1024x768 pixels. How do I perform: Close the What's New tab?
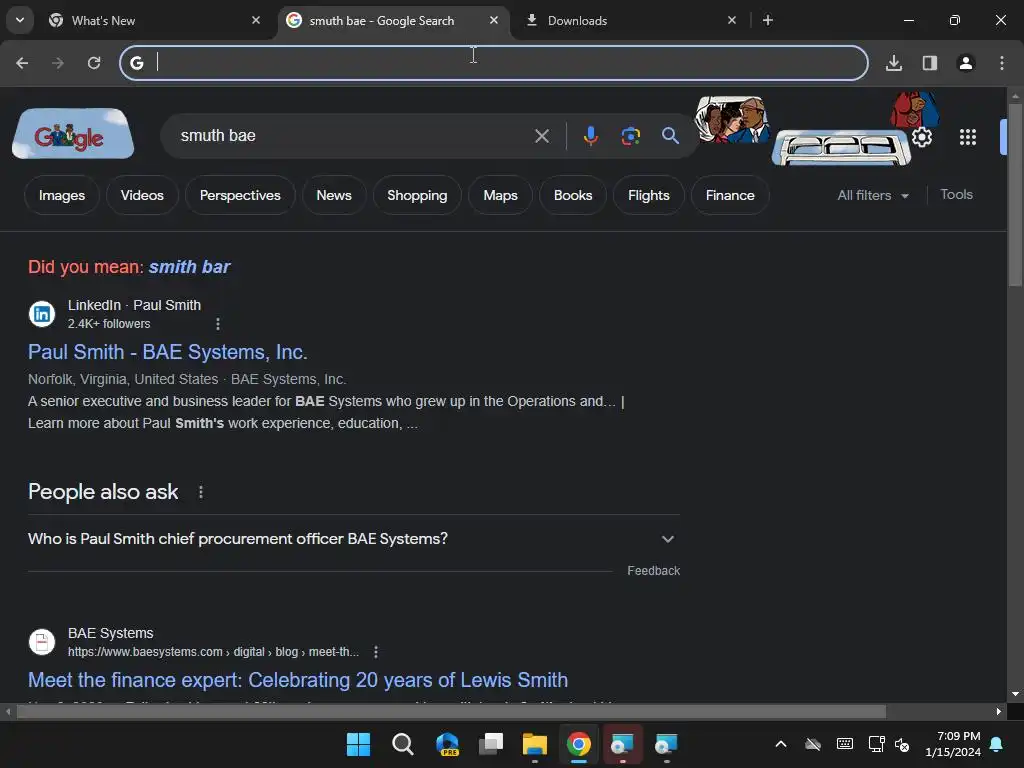(256, 20)
